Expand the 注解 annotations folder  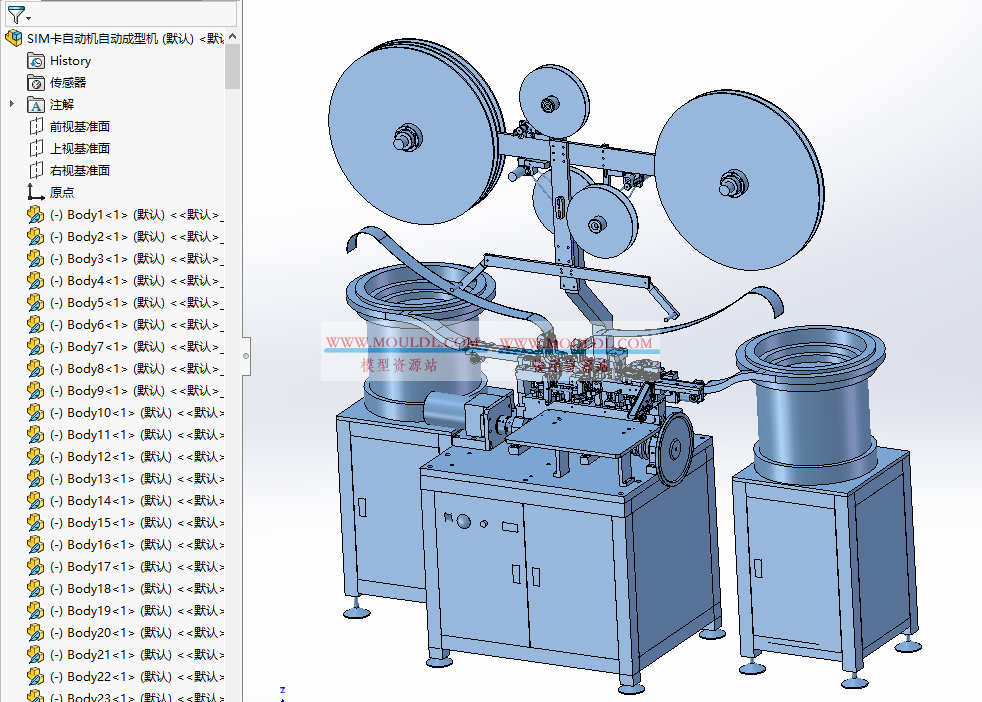coord(12,104)
